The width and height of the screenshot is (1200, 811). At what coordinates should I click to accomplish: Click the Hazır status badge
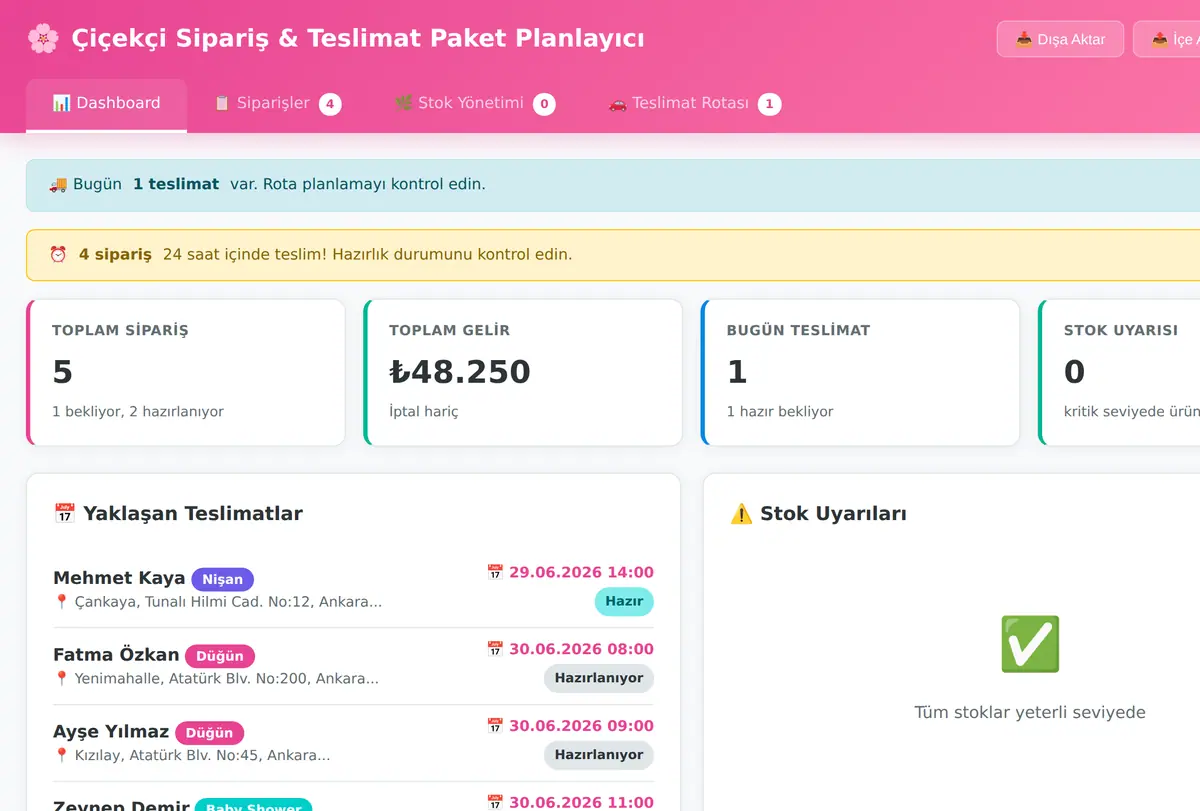click(x=624, y=601)
